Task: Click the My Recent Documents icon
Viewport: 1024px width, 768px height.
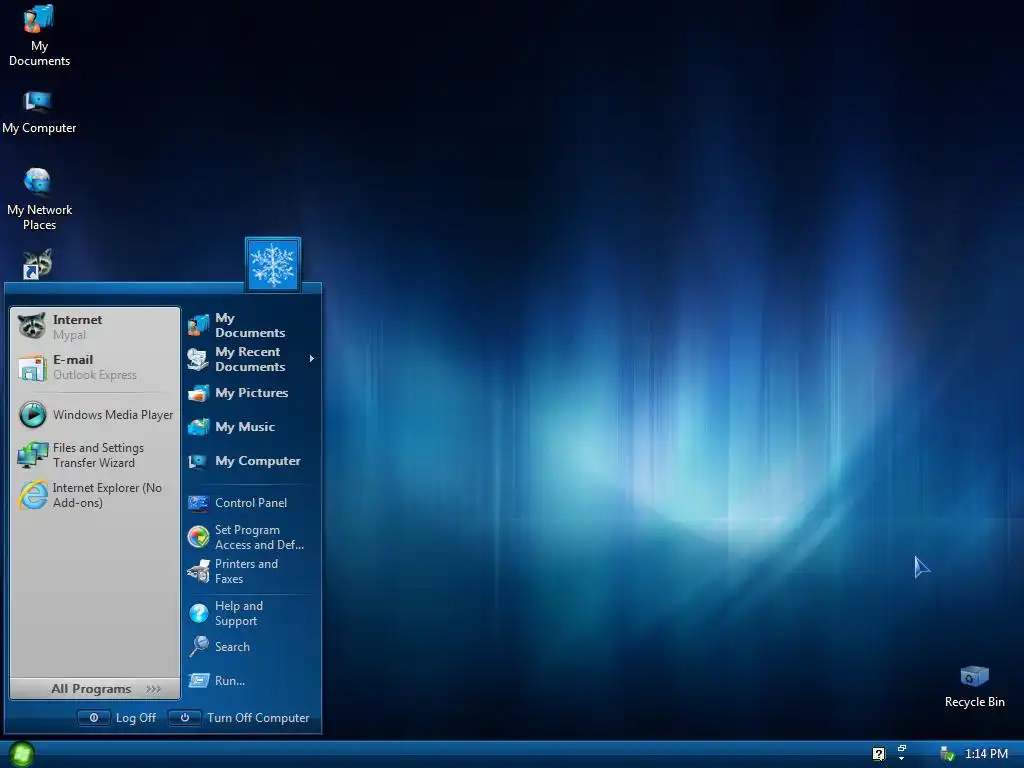Action: point(198,359)
